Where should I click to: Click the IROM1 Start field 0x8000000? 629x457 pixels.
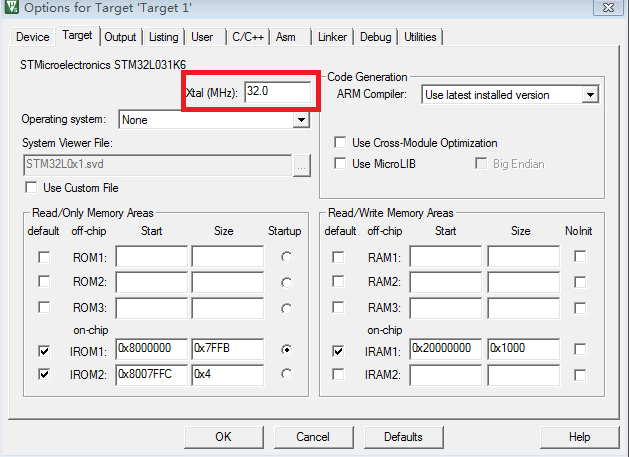152,349
